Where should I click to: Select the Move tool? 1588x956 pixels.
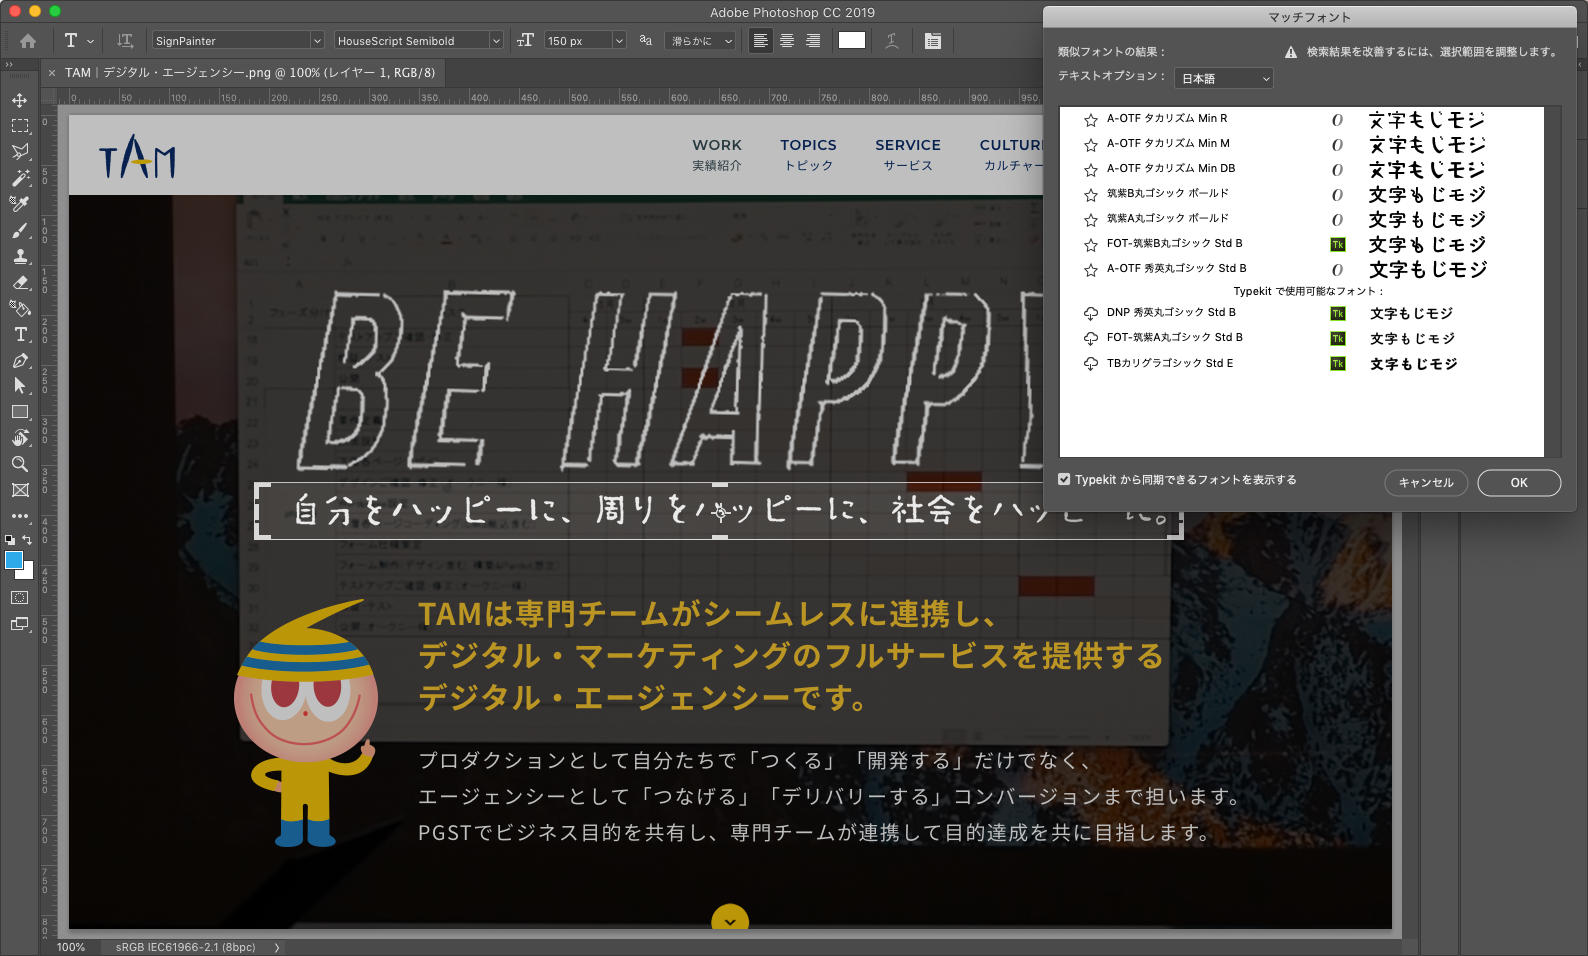pos(20,100)
